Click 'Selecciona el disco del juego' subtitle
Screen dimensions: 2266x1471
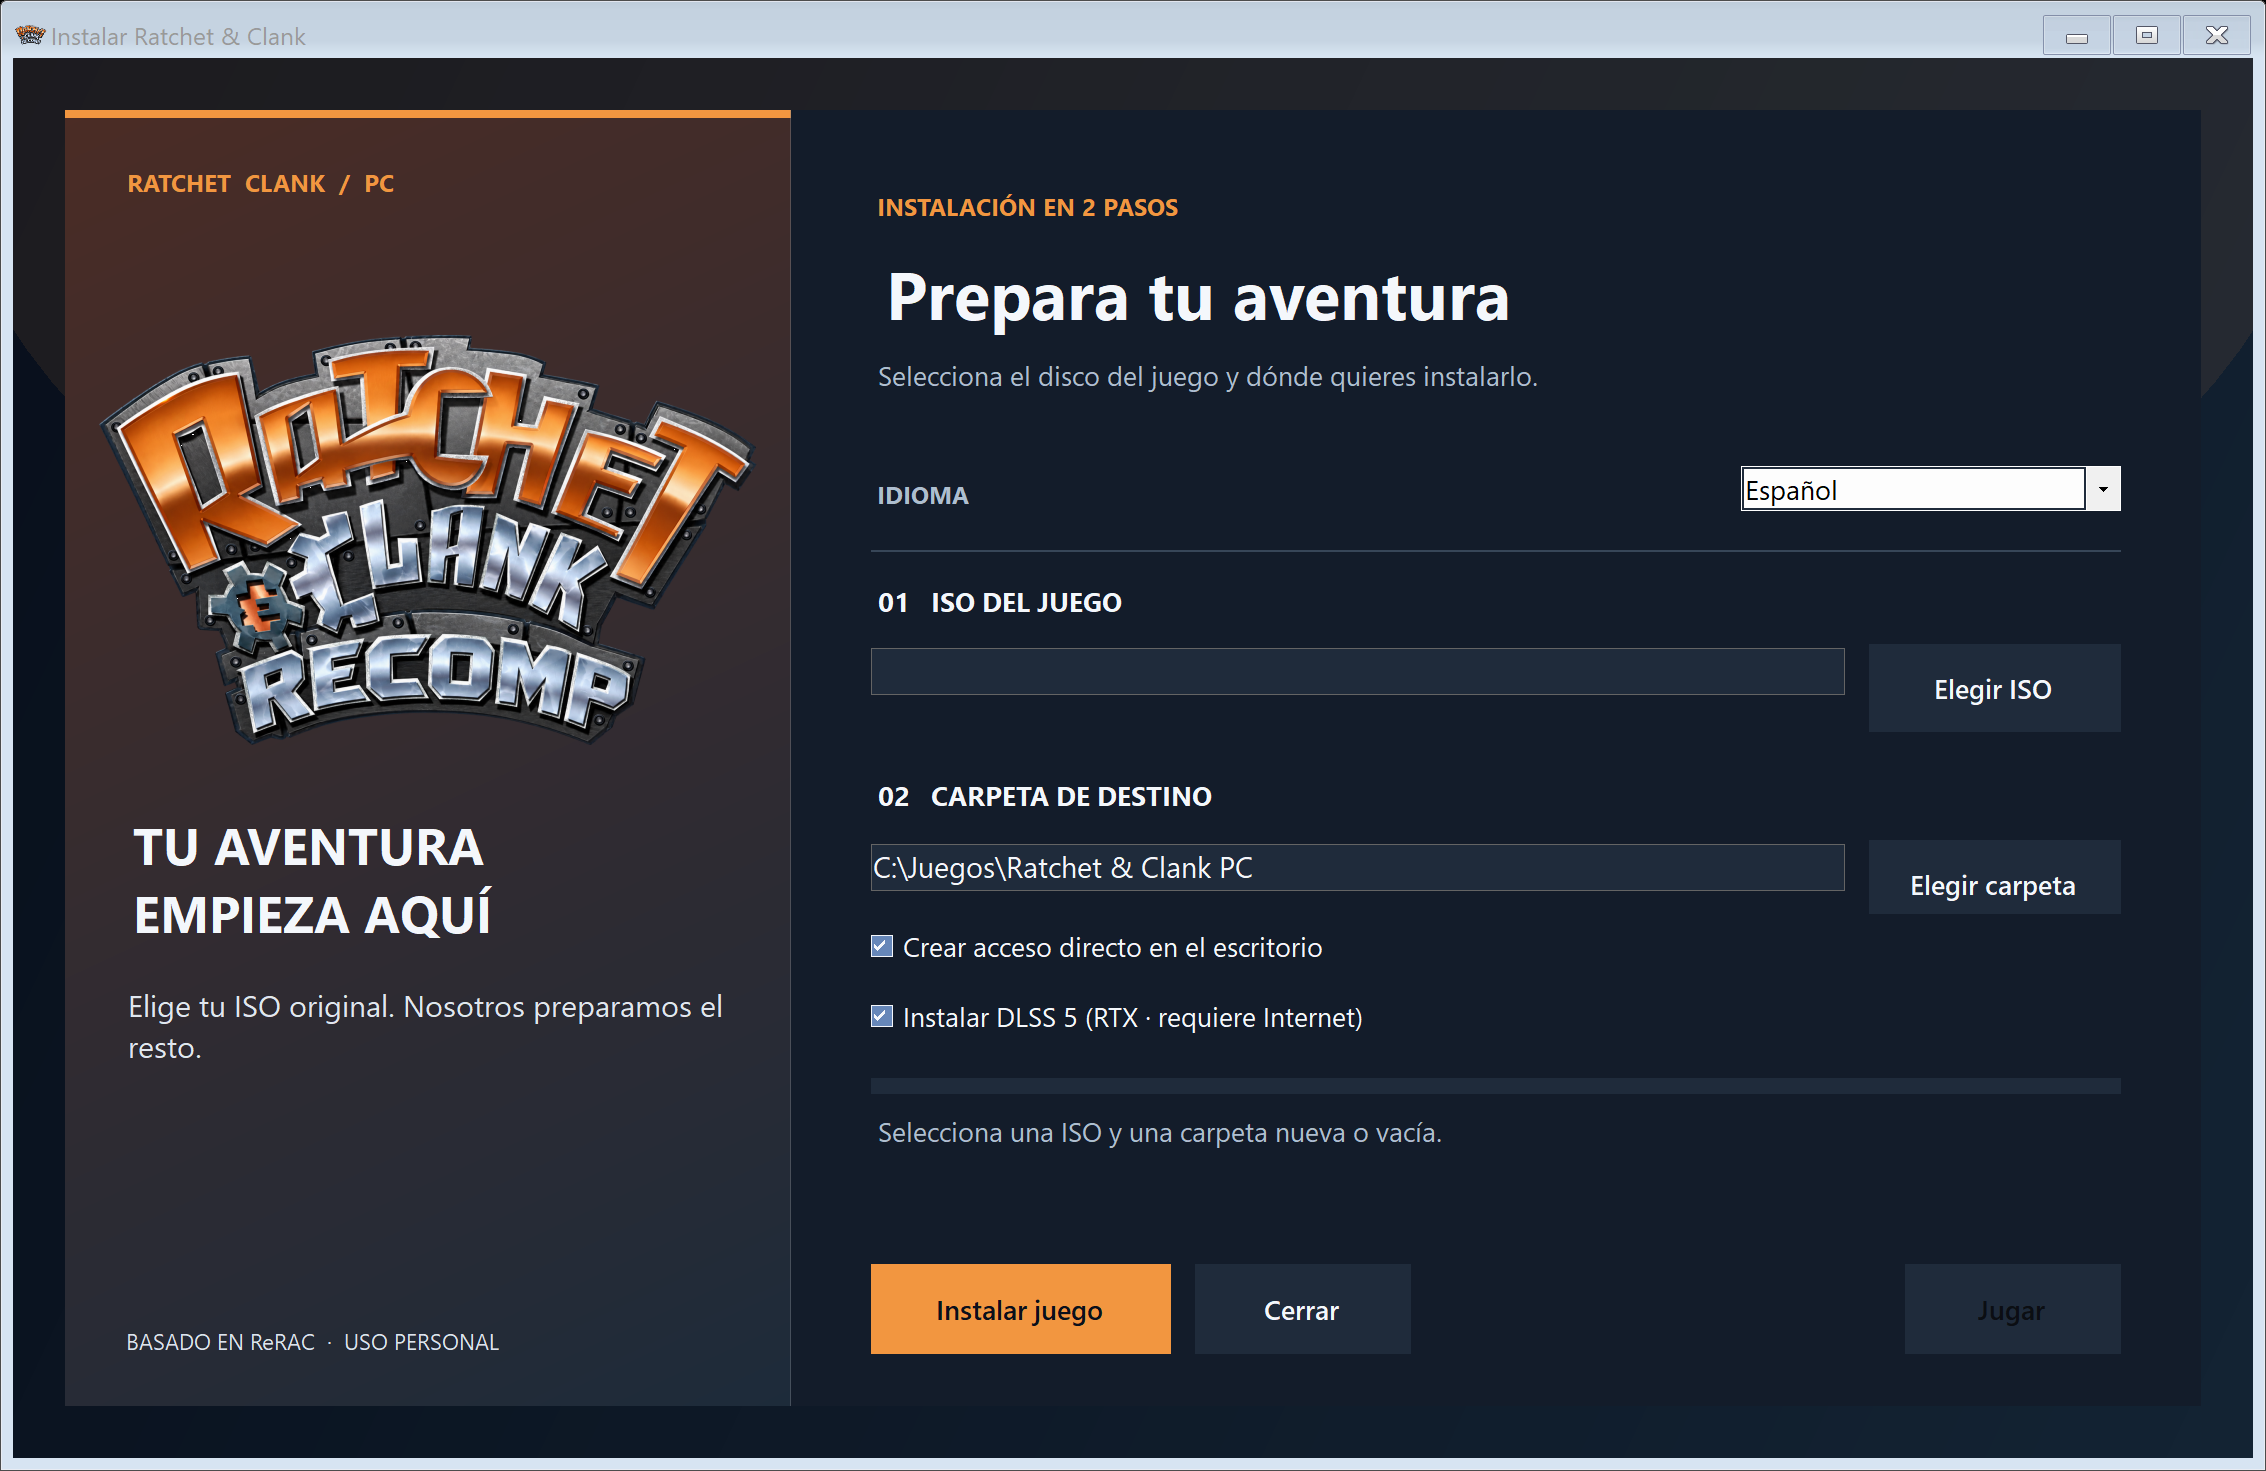tap(1208, 377)
